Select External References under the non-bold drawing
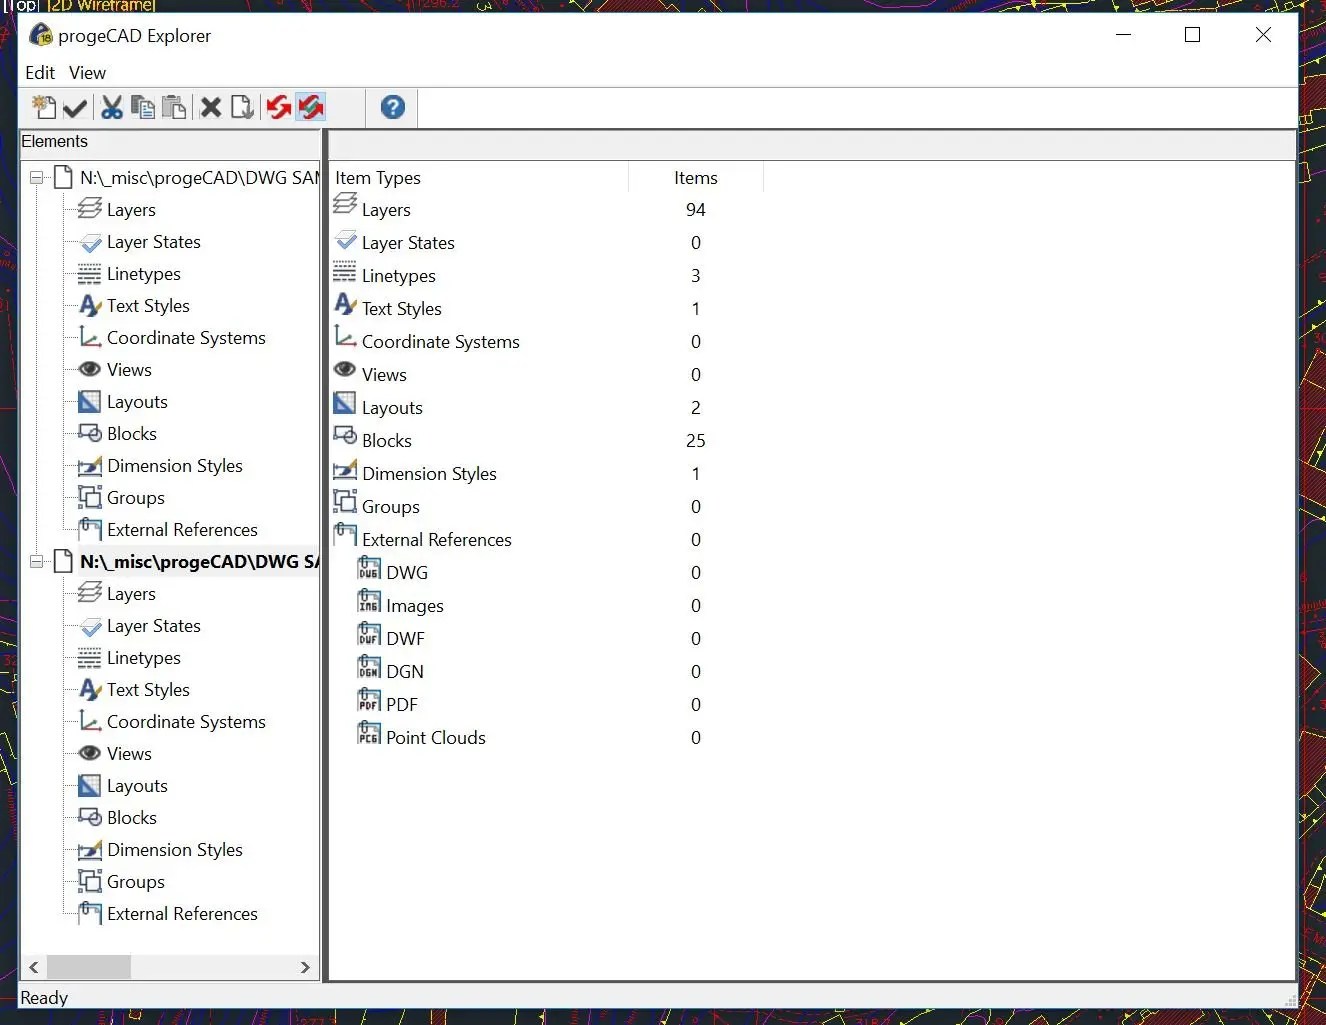 [182, 530]
